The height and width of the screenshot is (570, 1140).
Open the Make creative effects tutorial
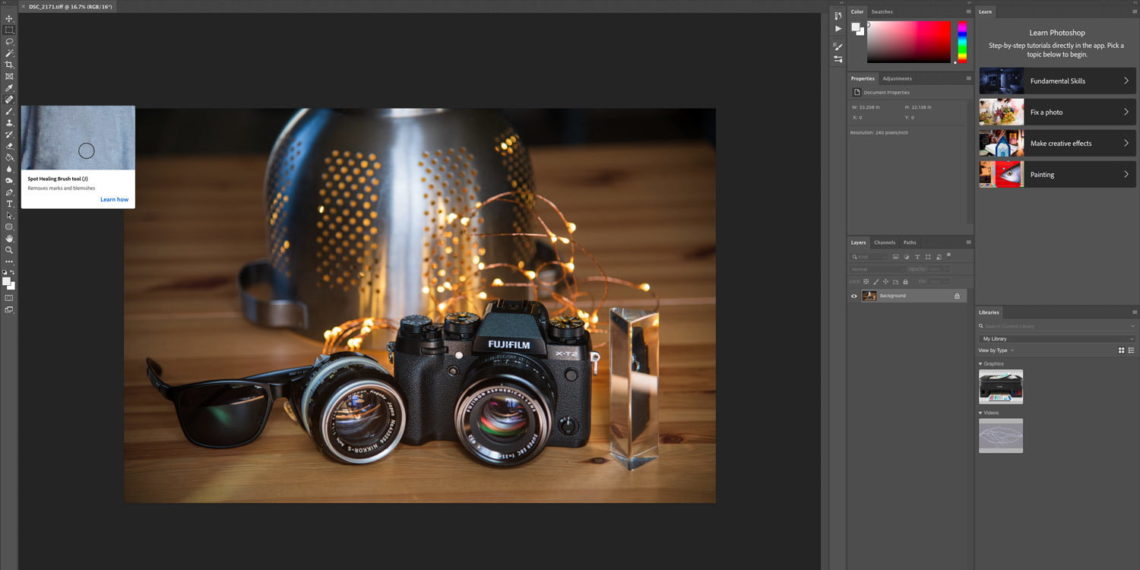1057,143
